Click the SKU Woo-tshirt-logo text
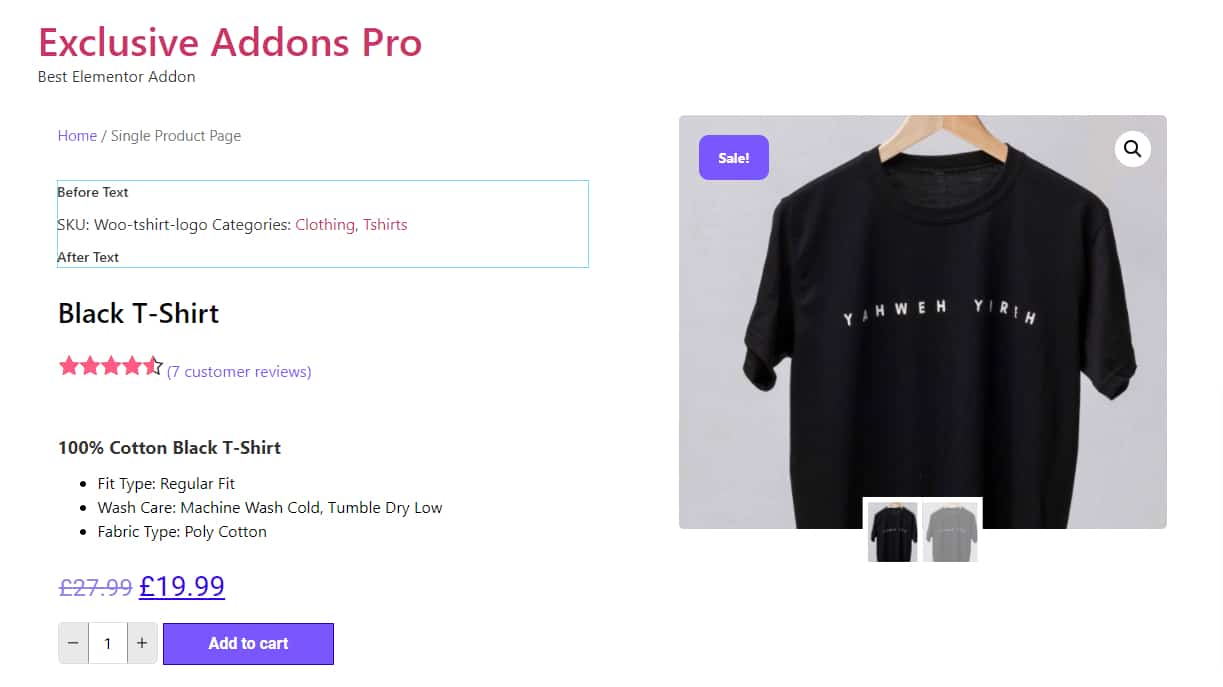Screen dimensions: 1223x687 click(132, 225)
